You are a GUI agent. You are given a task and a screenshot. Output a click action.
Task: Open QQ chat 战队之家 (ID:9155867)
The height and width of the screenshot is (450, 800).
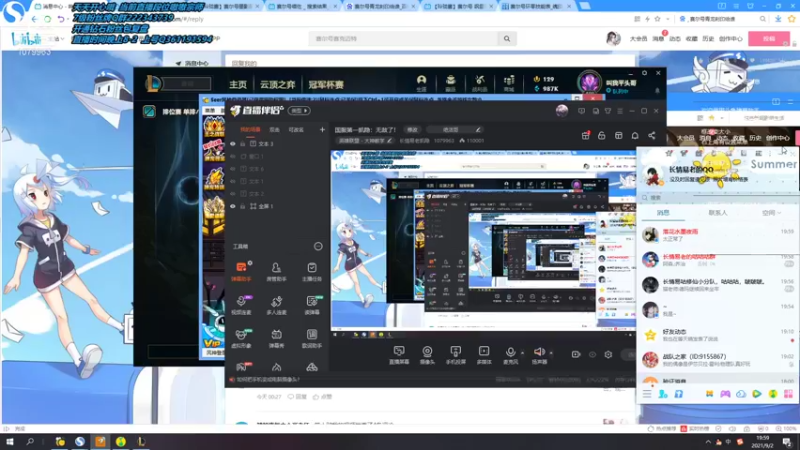pos(718,360)
